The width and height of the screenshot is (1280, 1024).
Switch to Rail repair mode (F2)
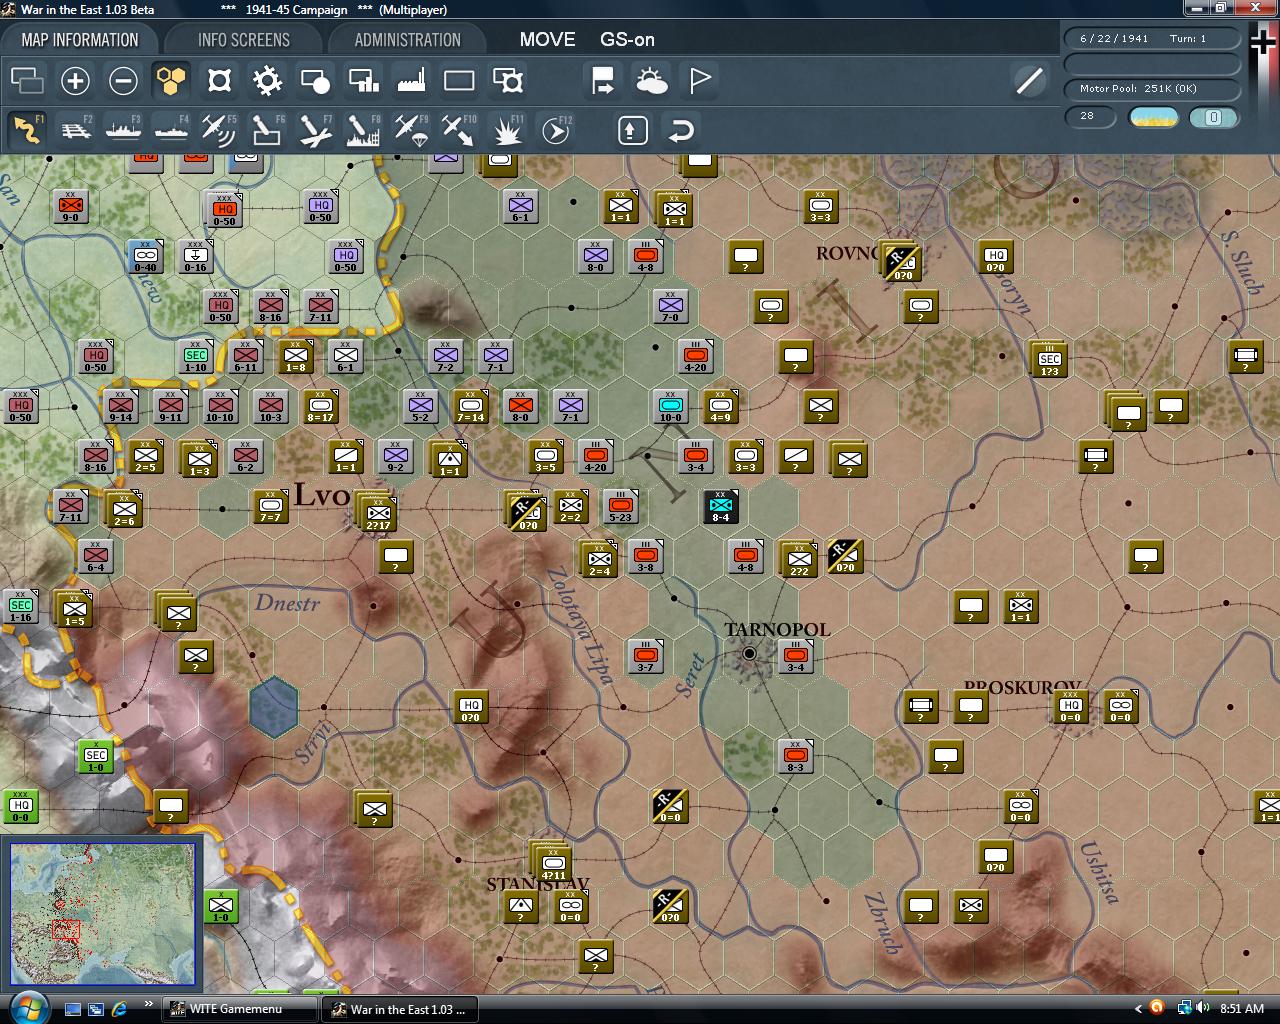point(76,129)
